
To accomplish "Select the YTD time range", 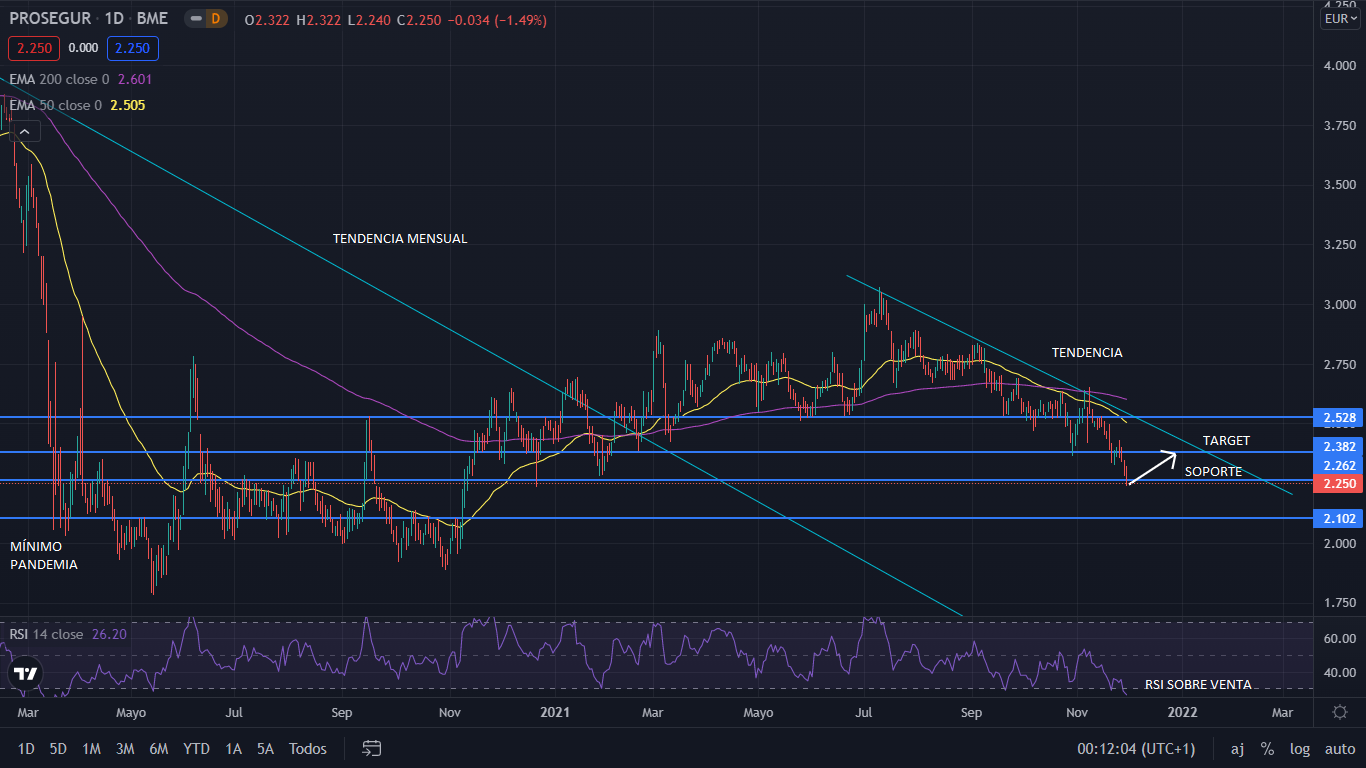I will pos(196,749).
